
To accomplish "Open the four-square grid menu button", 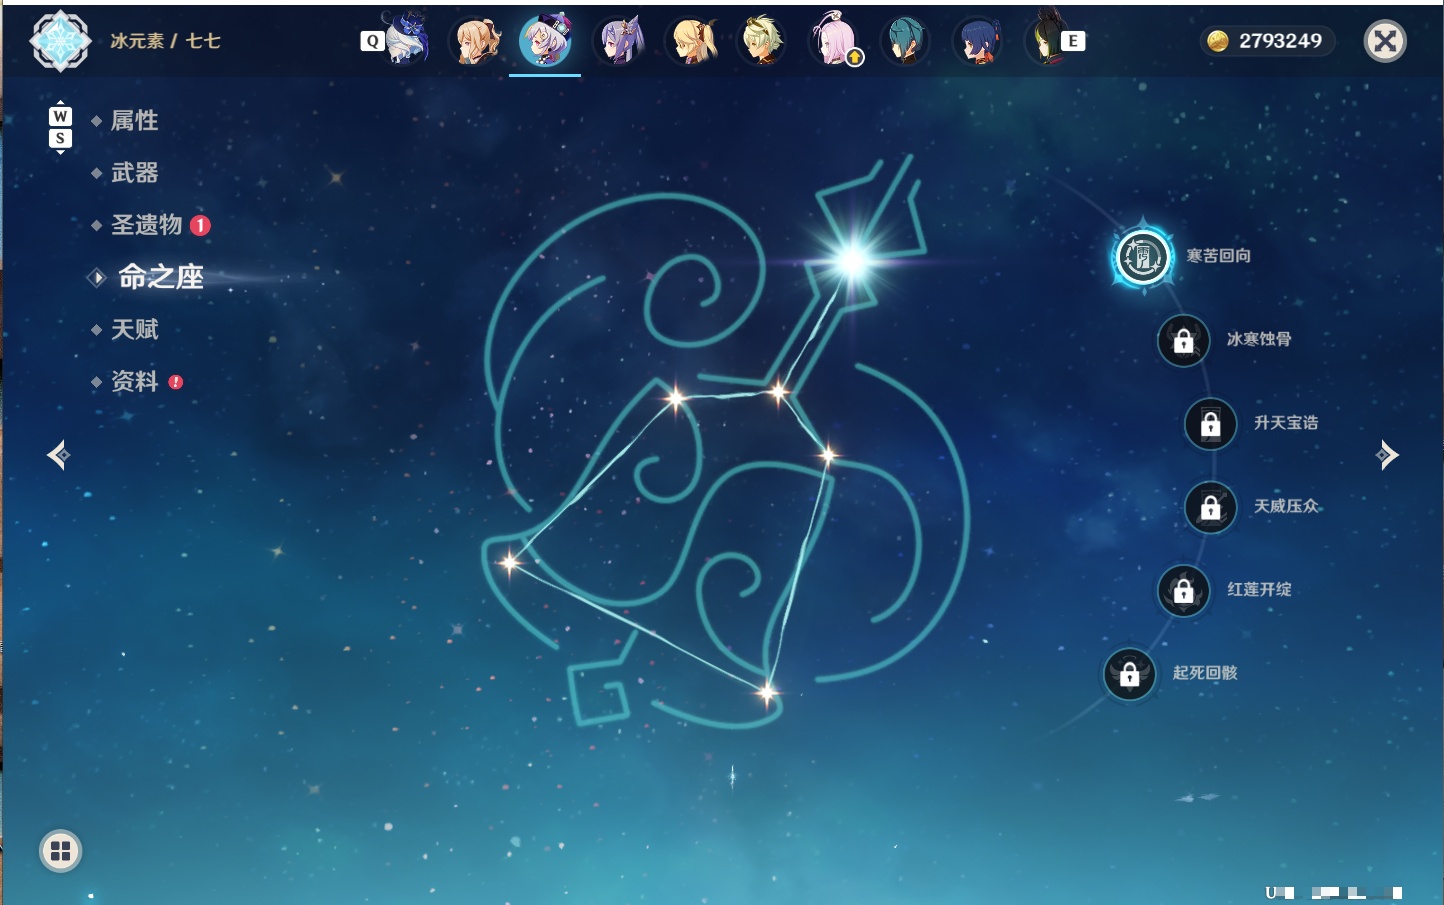I will tap(60, 851).
